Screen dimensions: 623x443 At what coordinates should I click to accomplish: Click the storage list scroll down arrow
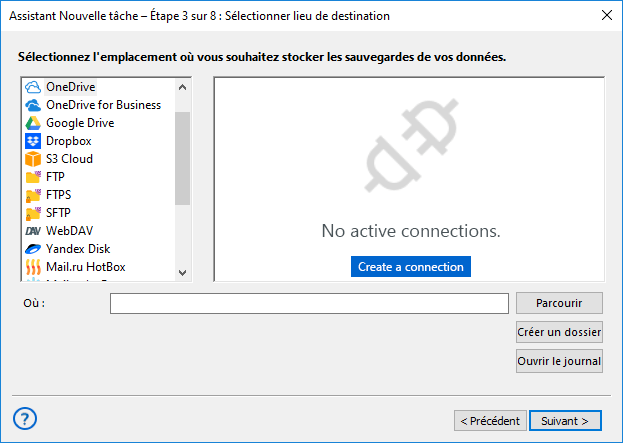182,271
